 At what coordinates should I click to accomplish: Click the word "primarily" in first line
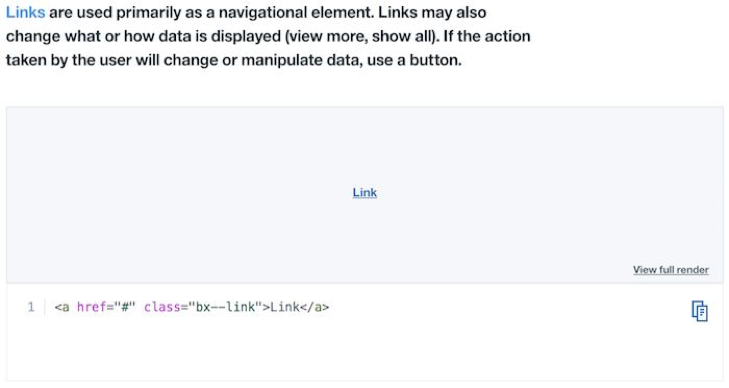[x=148, y=13]
